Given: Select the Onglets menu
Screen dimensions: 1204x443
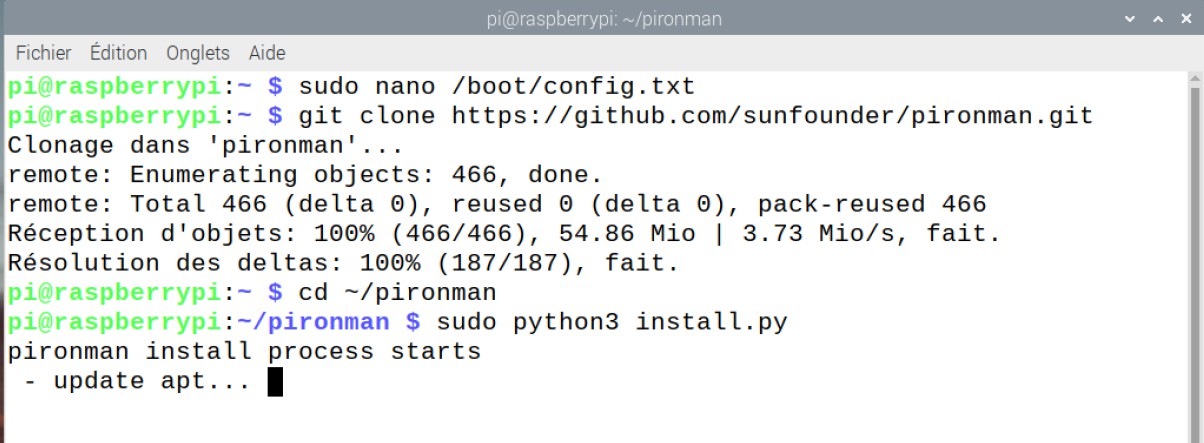Looking at the screenshot, I should [198, 53].
